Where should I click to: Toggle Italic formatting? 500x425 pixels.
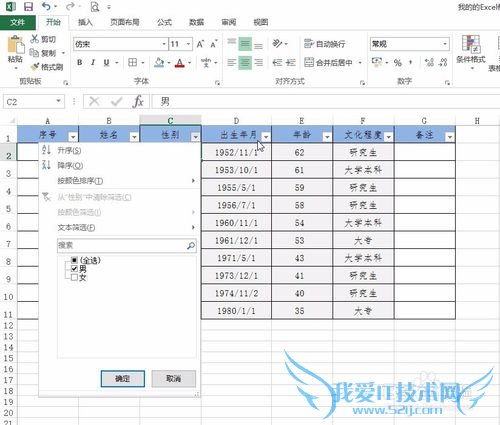[93, 62]
